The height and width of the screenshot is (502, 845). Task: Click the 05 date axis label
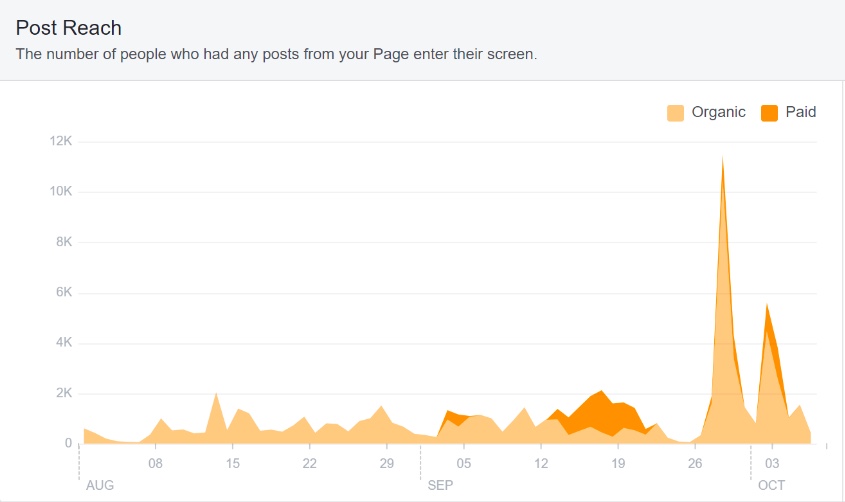coord(463,463)
